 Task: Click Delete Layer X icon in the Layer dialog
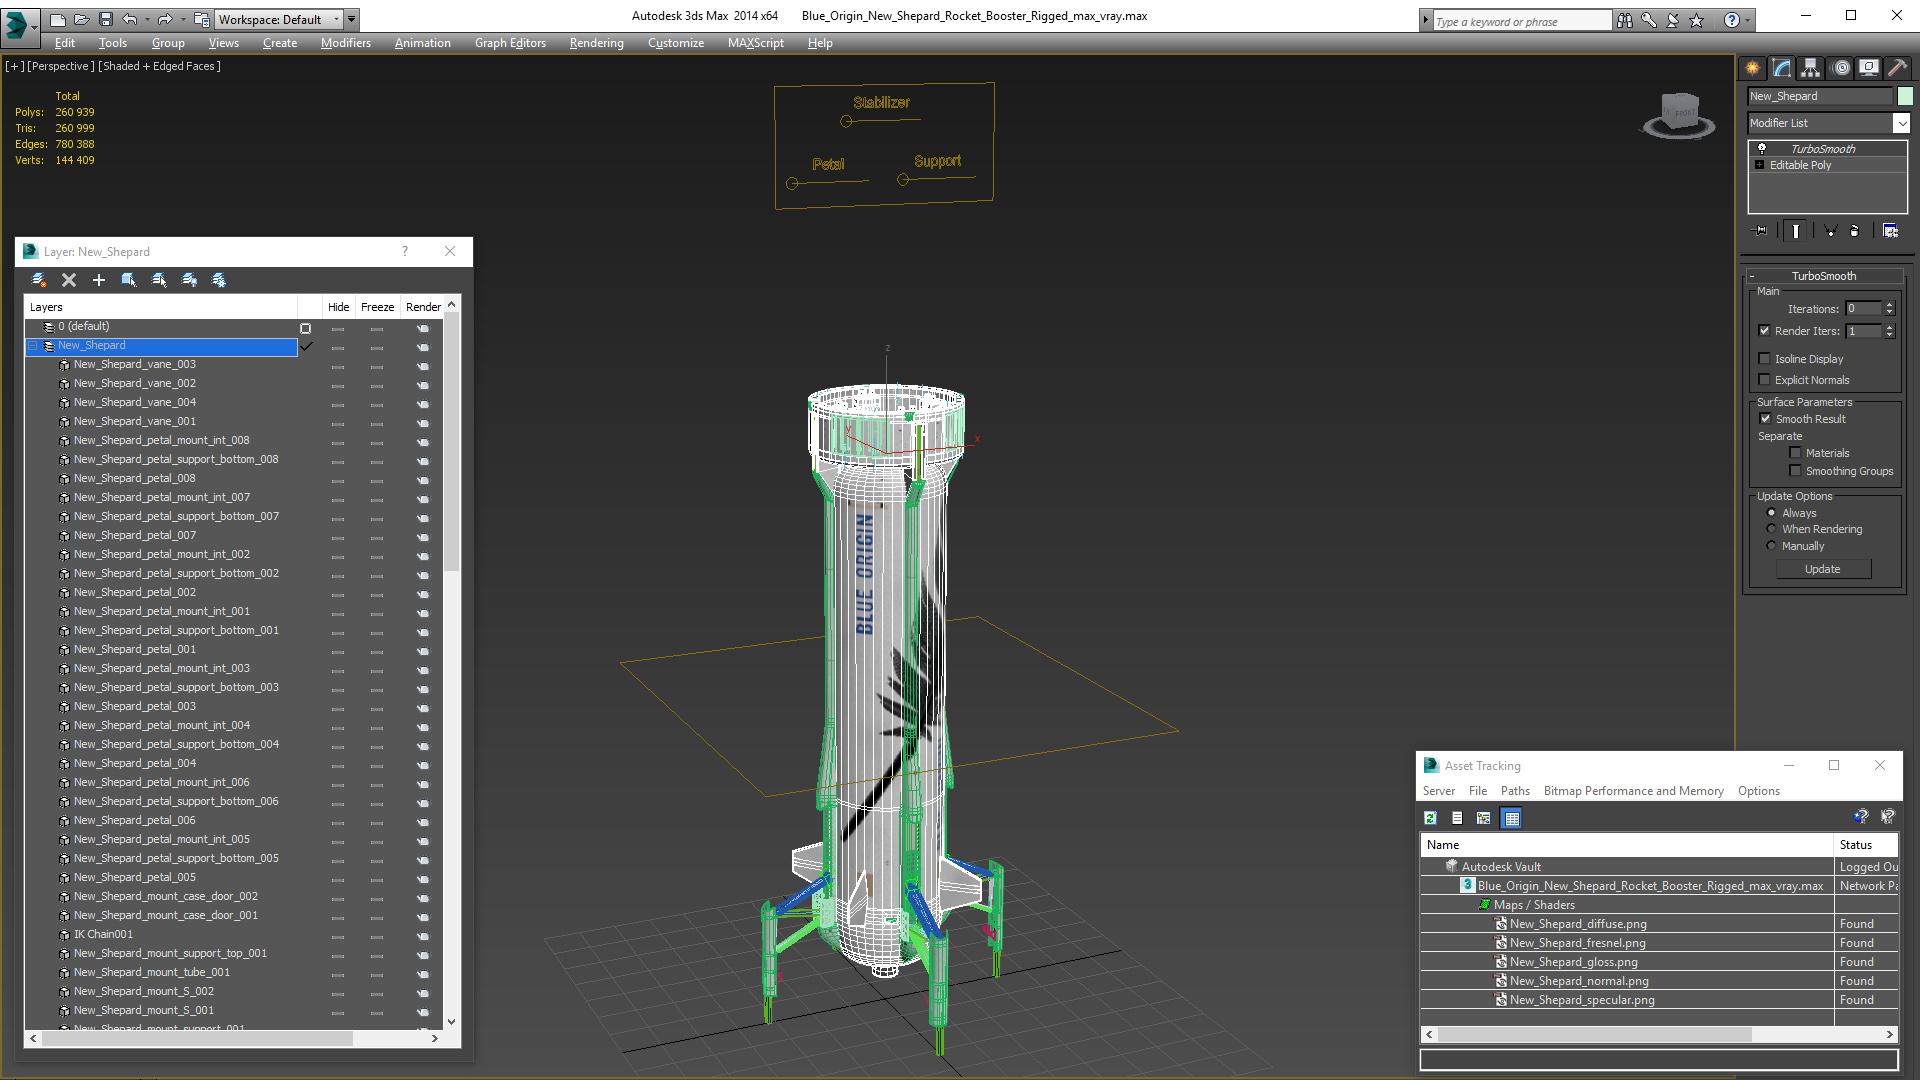click(x=69, y=280)
